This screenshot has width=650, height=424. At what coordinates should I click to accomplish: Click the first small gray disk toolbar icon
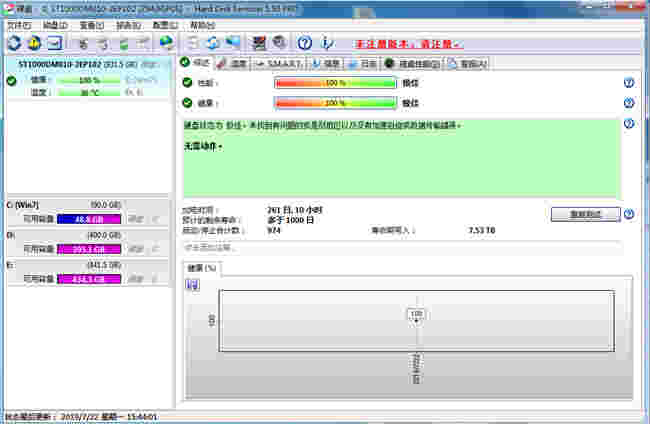click(x=83, y=43)
